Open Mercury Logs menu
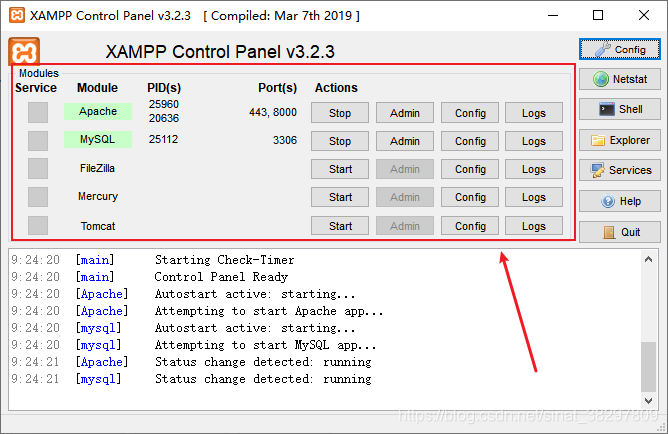 pos(534,197)
